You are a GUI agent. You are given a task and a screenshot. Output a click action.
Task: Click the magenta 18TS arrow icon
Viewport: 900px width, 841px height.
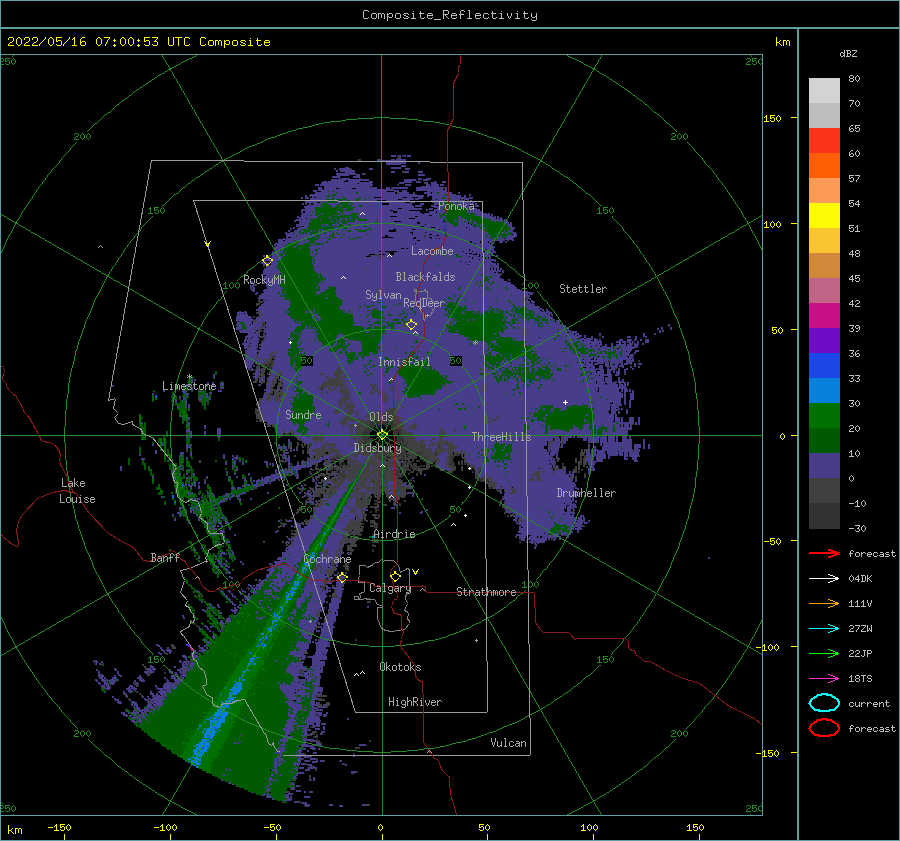[x=824, y=679]
